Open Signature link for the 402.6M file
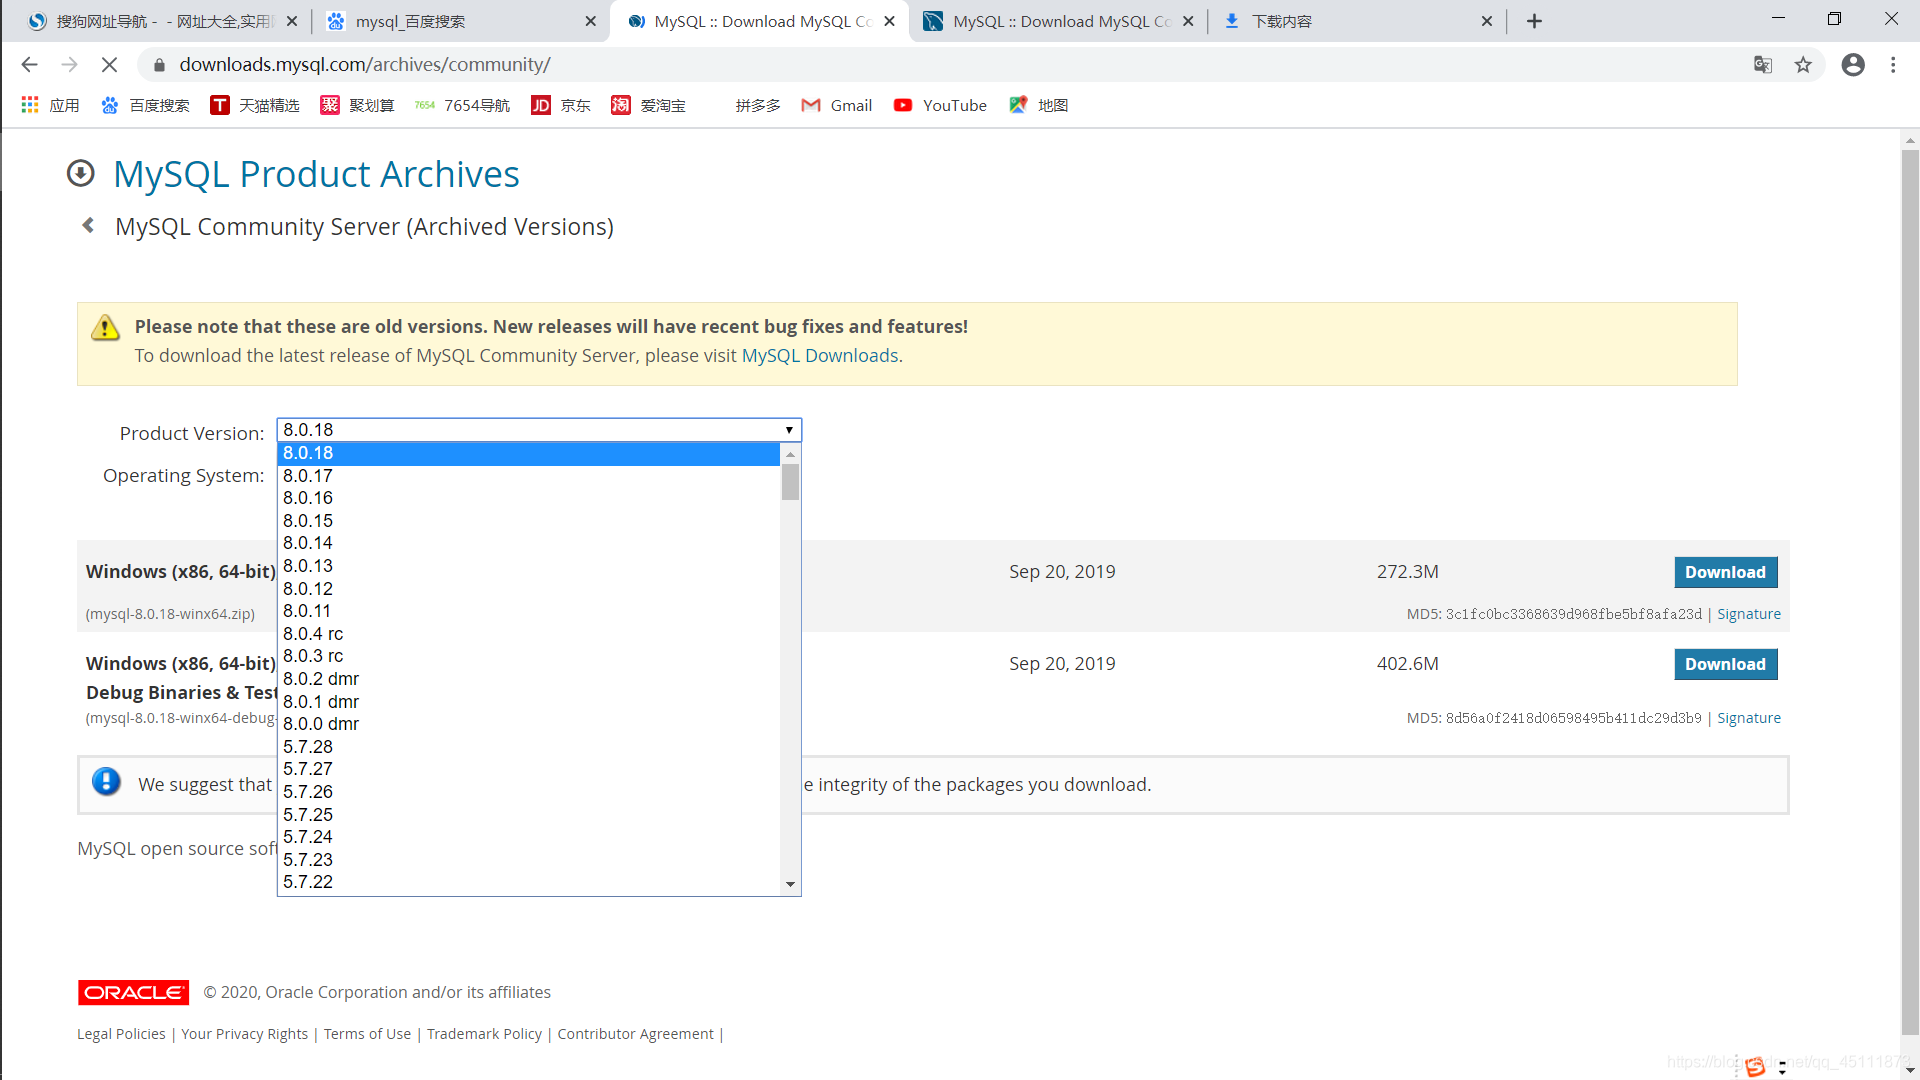 pyautogui.click(x=1749, y=718)
